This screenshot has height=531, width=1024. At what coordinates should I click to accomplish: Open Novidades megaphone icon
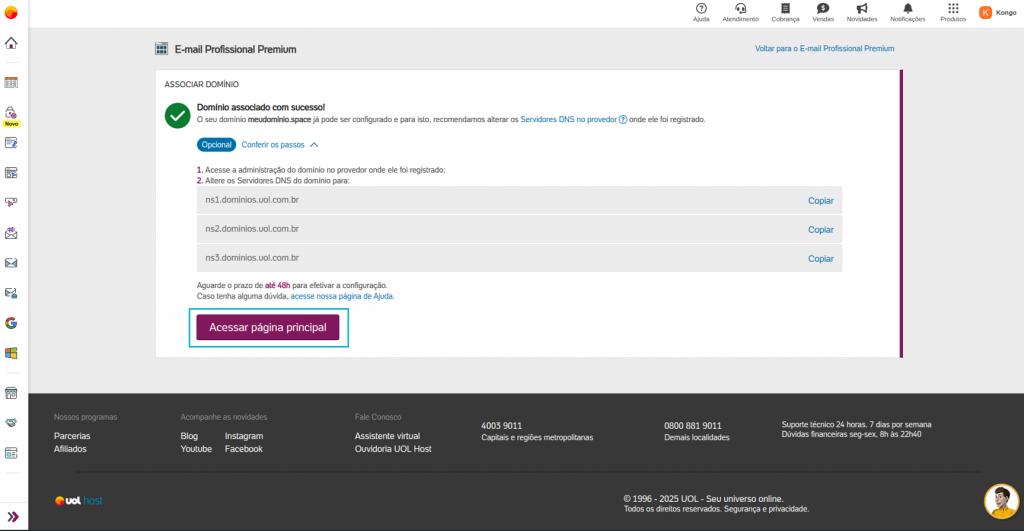tap(862, 12)
